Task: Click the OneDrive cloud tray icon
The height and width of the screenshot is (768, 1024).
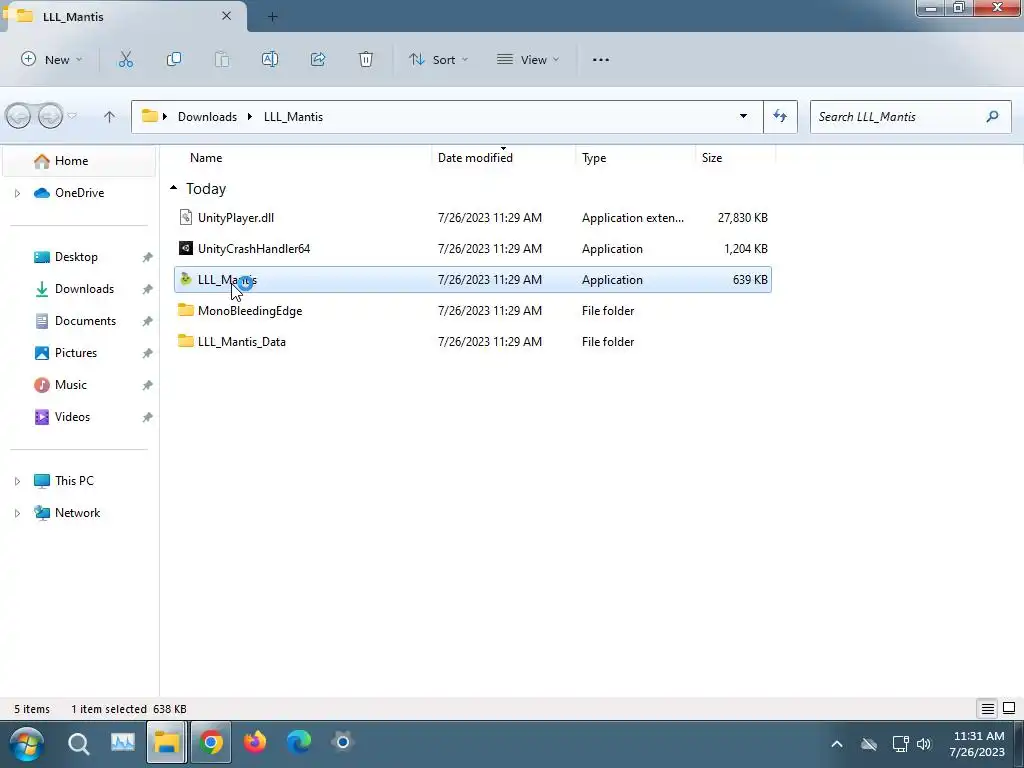Action: [x=869, y=744]
